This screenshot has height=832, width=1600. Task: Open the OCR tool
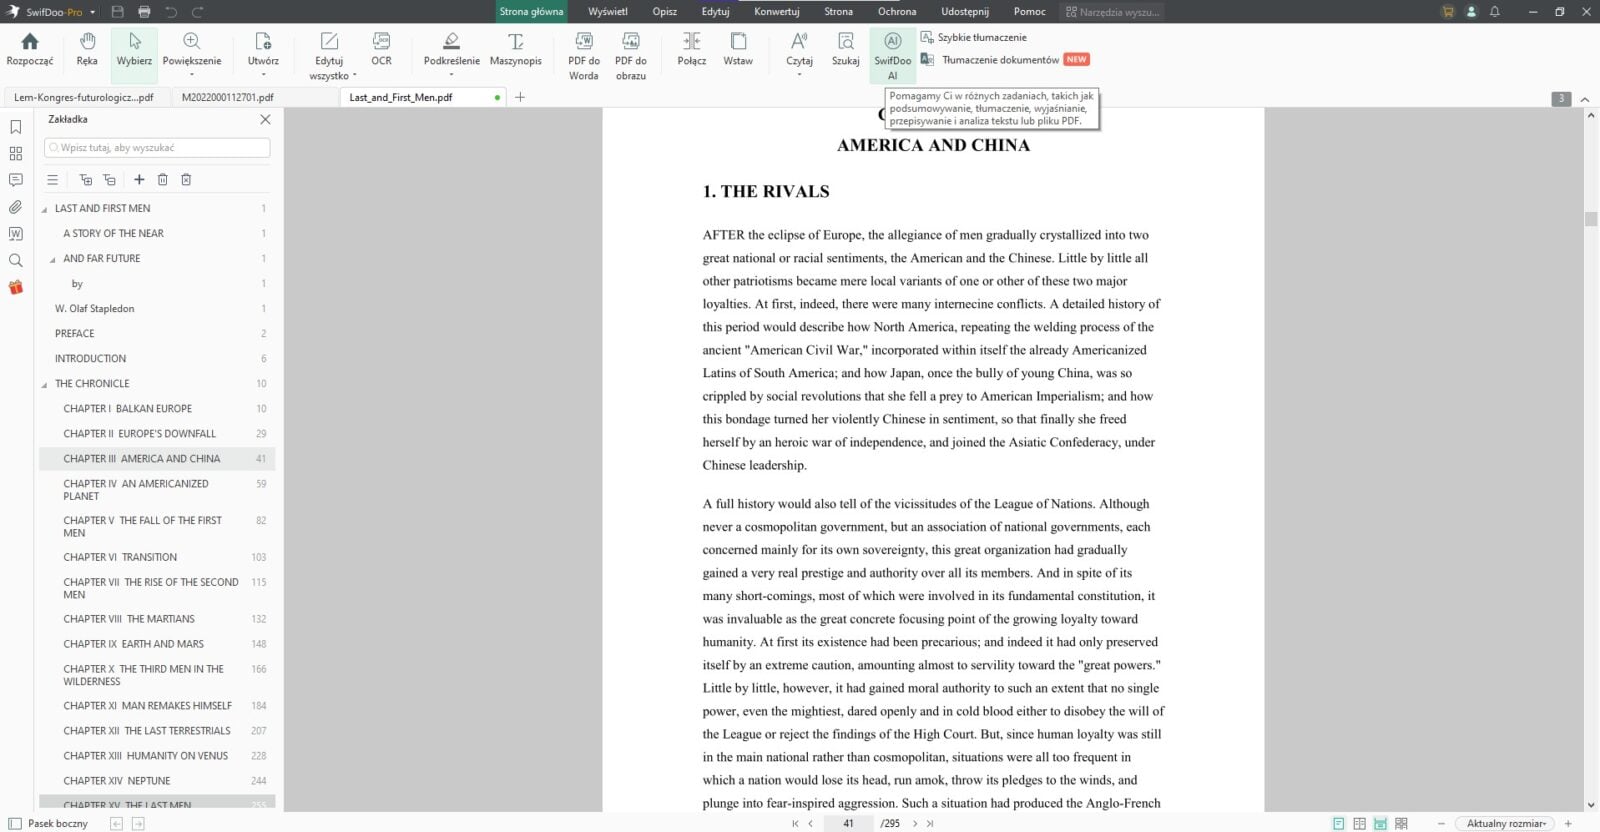coord(381,50)
